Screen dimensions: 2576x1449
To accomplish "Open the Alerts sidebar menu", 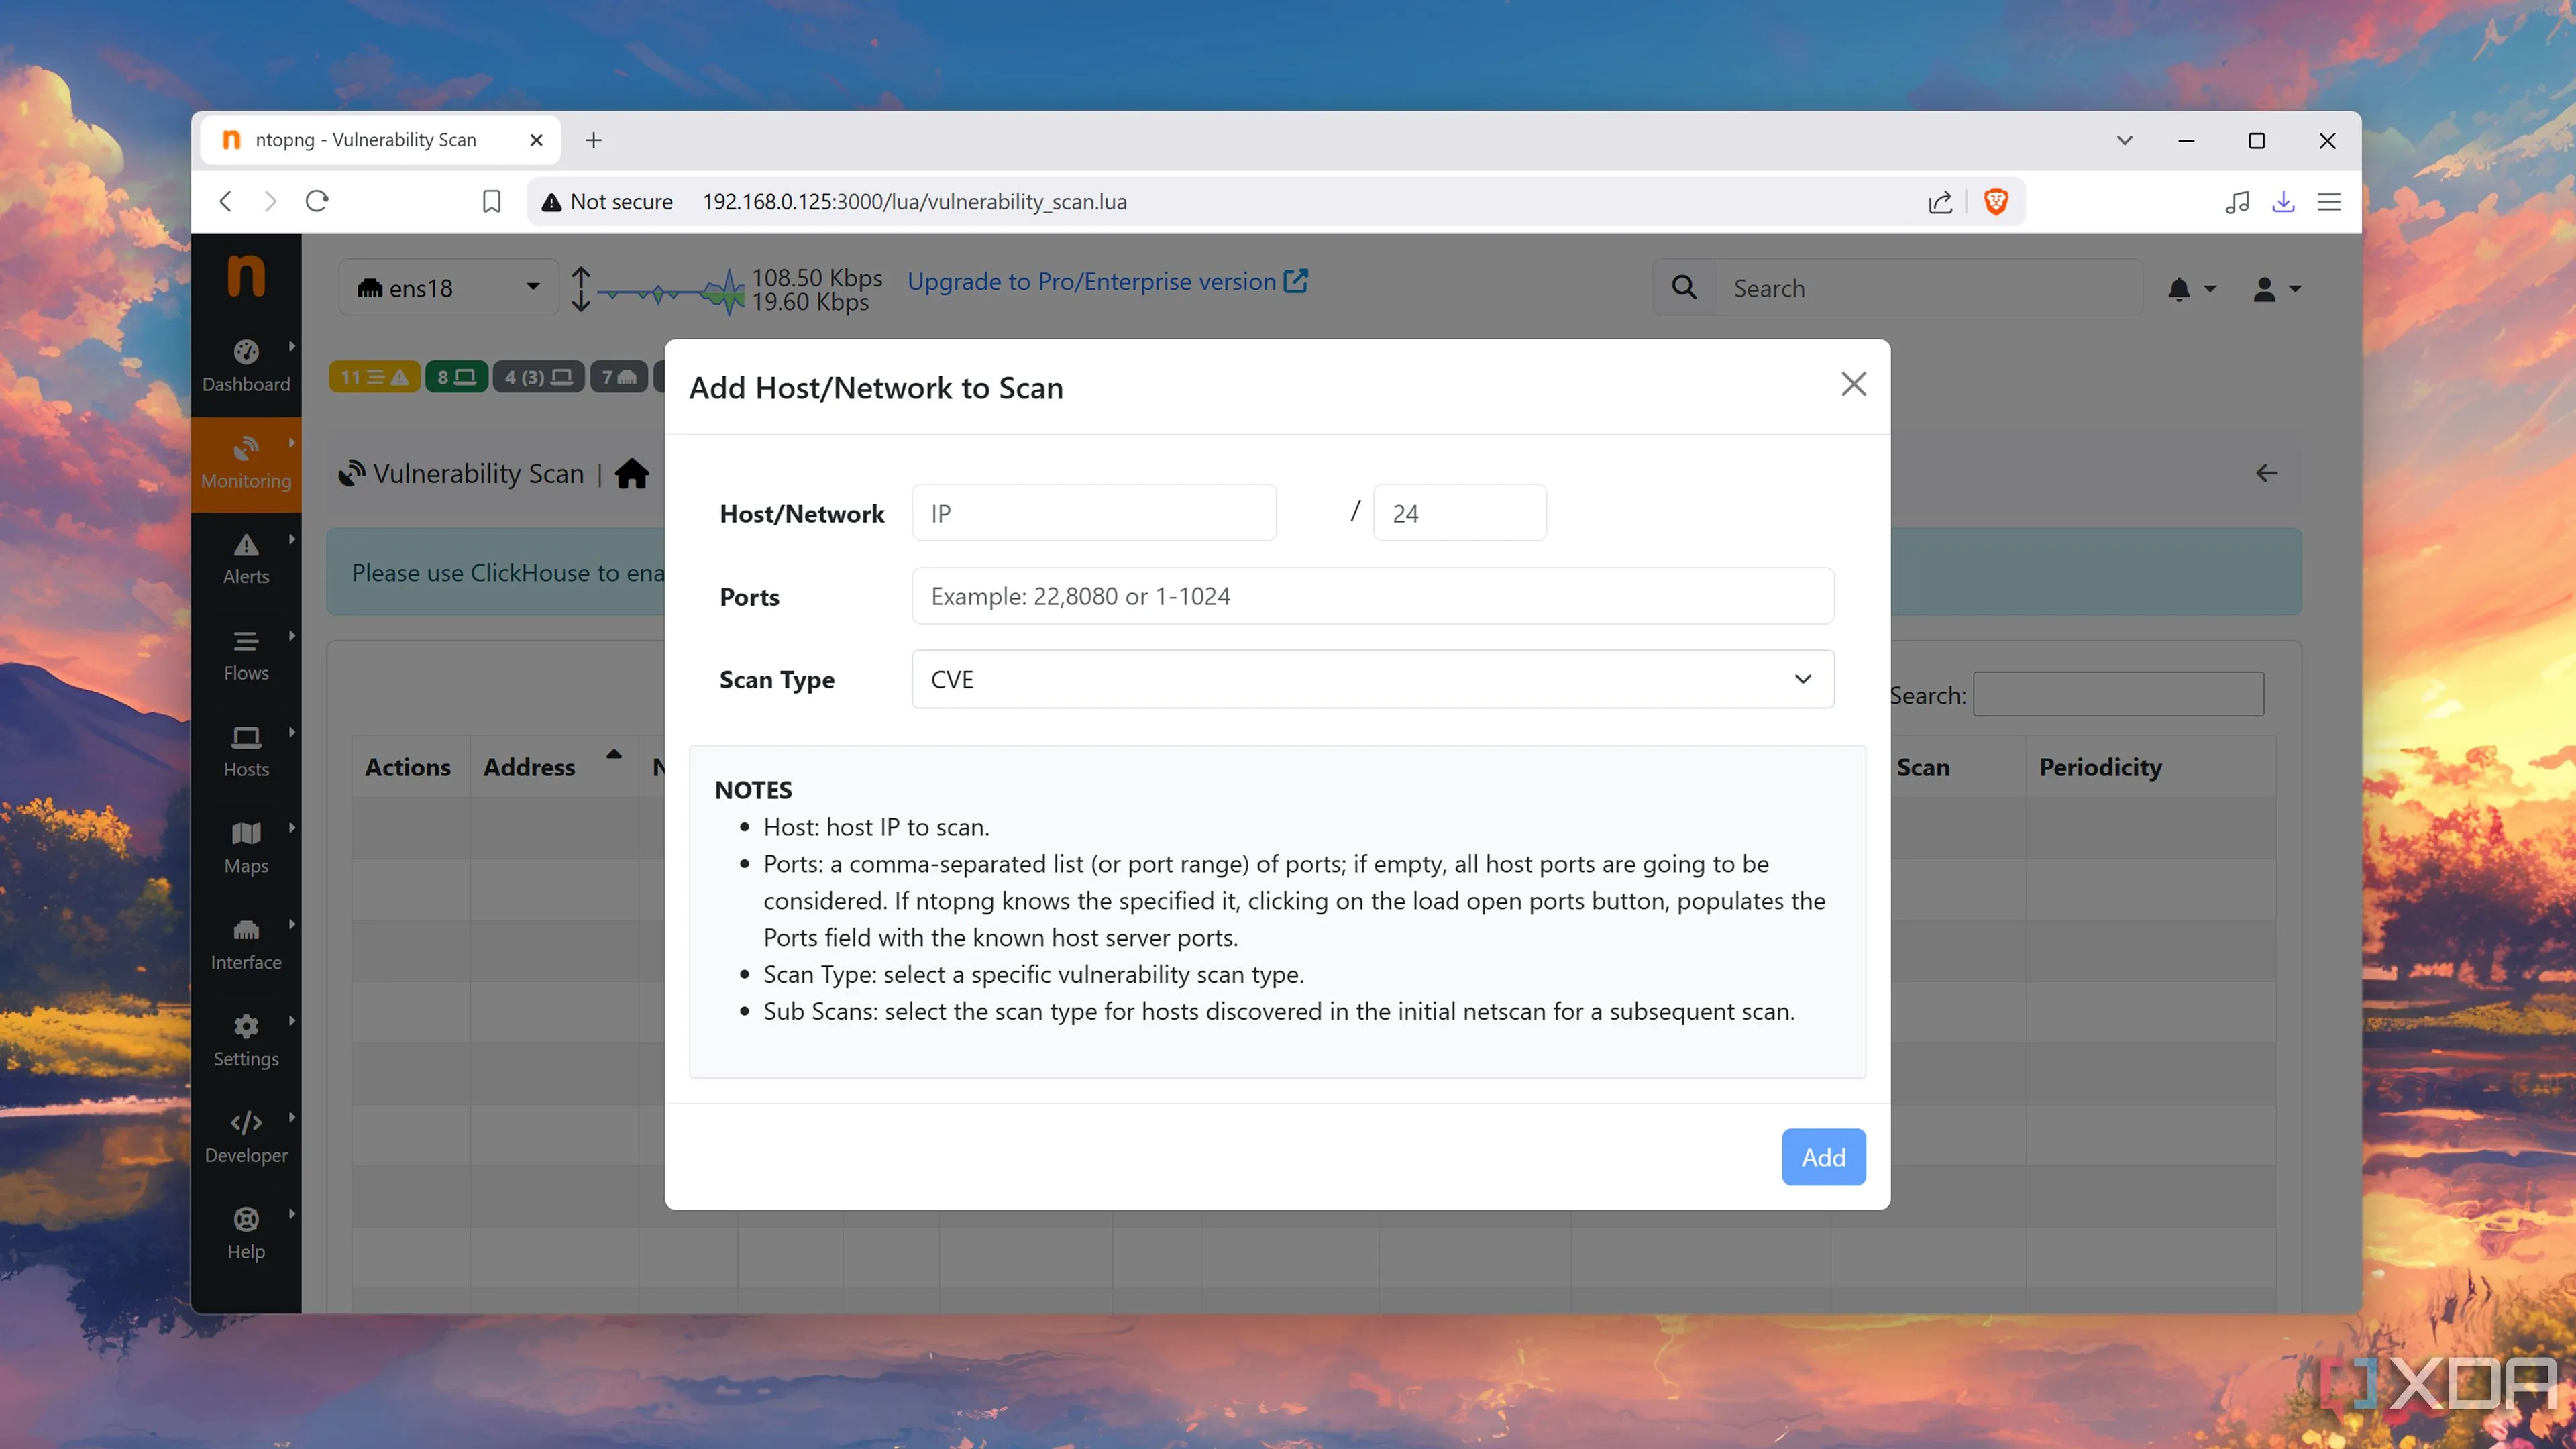I will (246, 559).
